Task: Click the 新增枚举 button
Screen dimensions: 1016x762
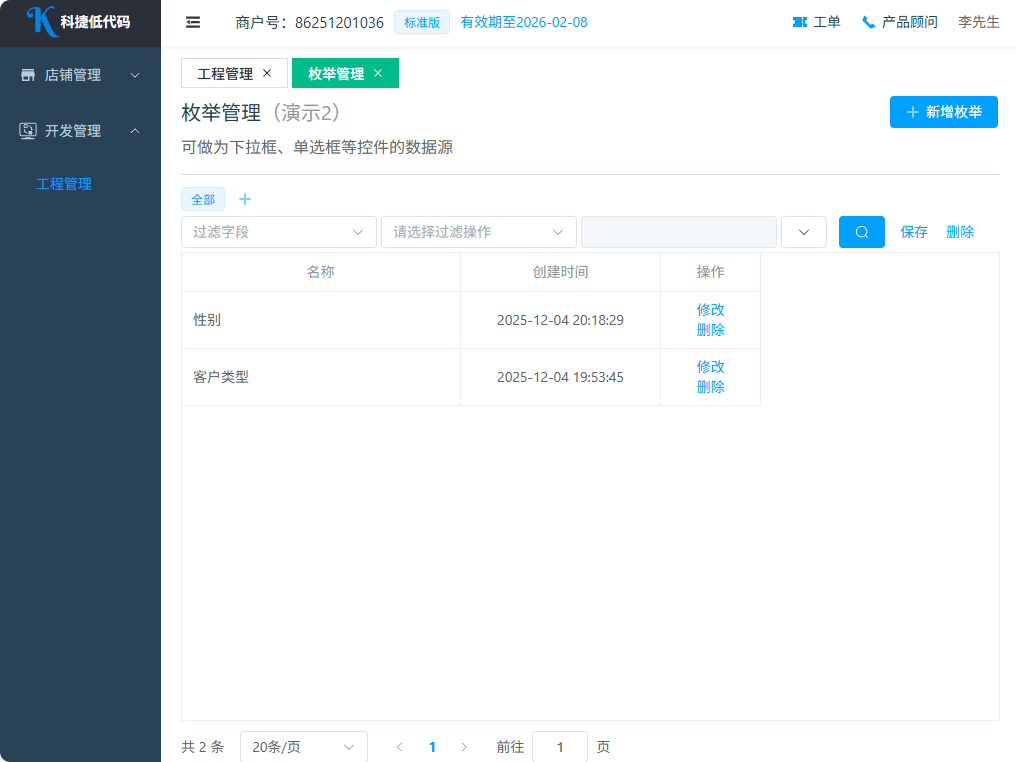Action: point(943,112)
